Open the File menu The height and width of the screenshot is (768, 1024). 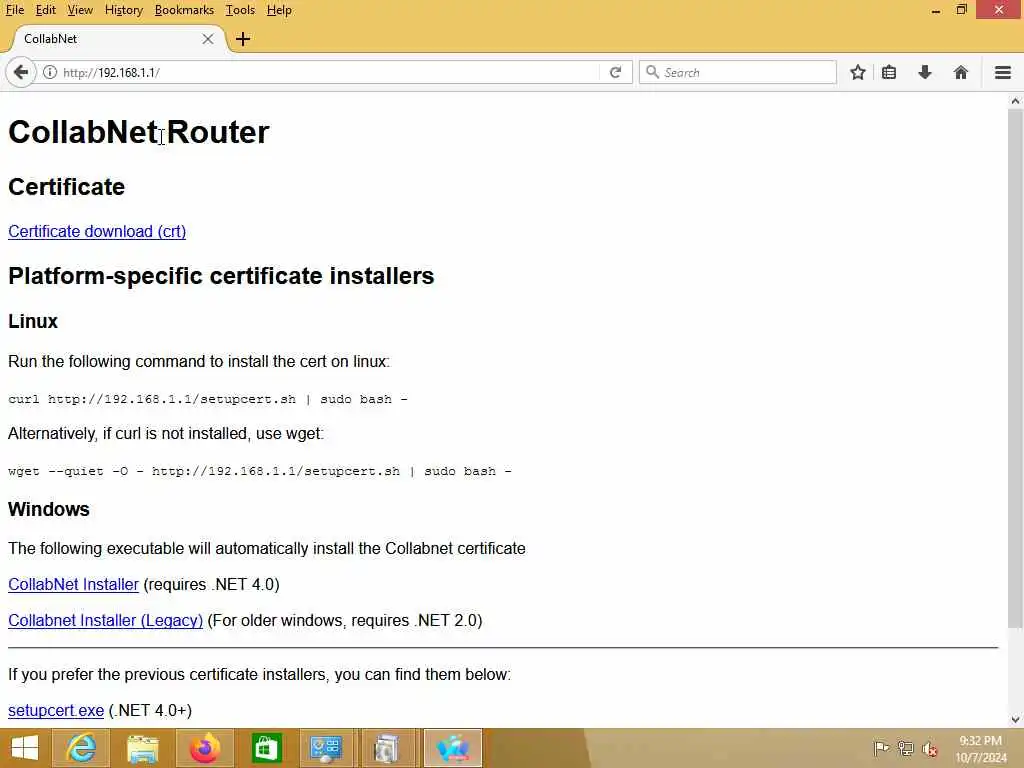(14, 10)
